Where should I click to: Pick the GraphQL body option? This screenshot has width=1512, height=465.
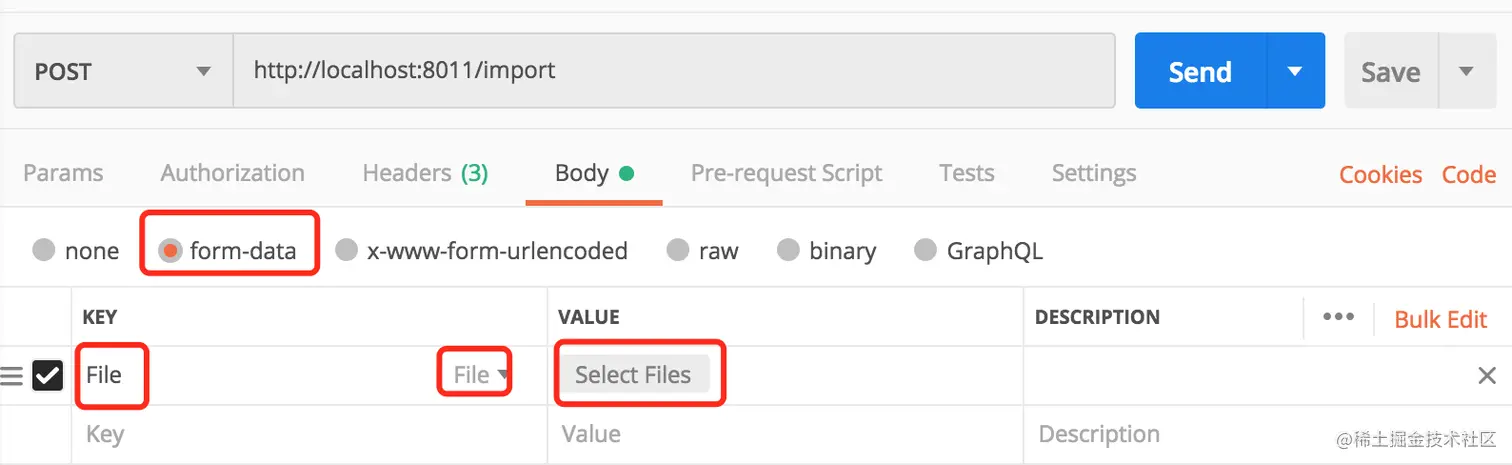926,250
